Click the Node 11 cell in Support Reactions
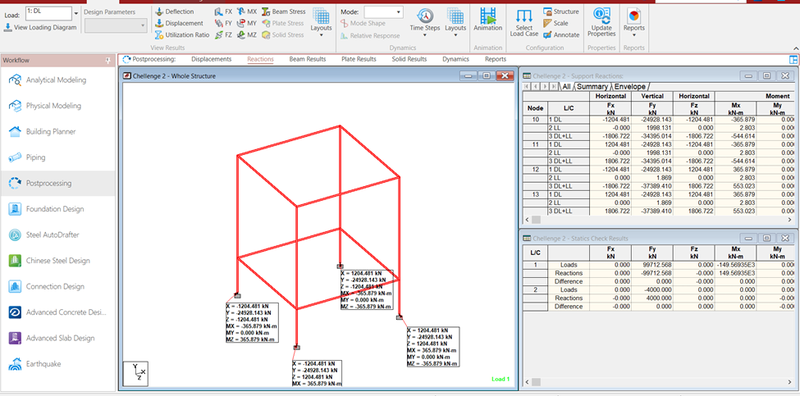The image size is (800, 396). pyautogui.click(x=535, y=144)
